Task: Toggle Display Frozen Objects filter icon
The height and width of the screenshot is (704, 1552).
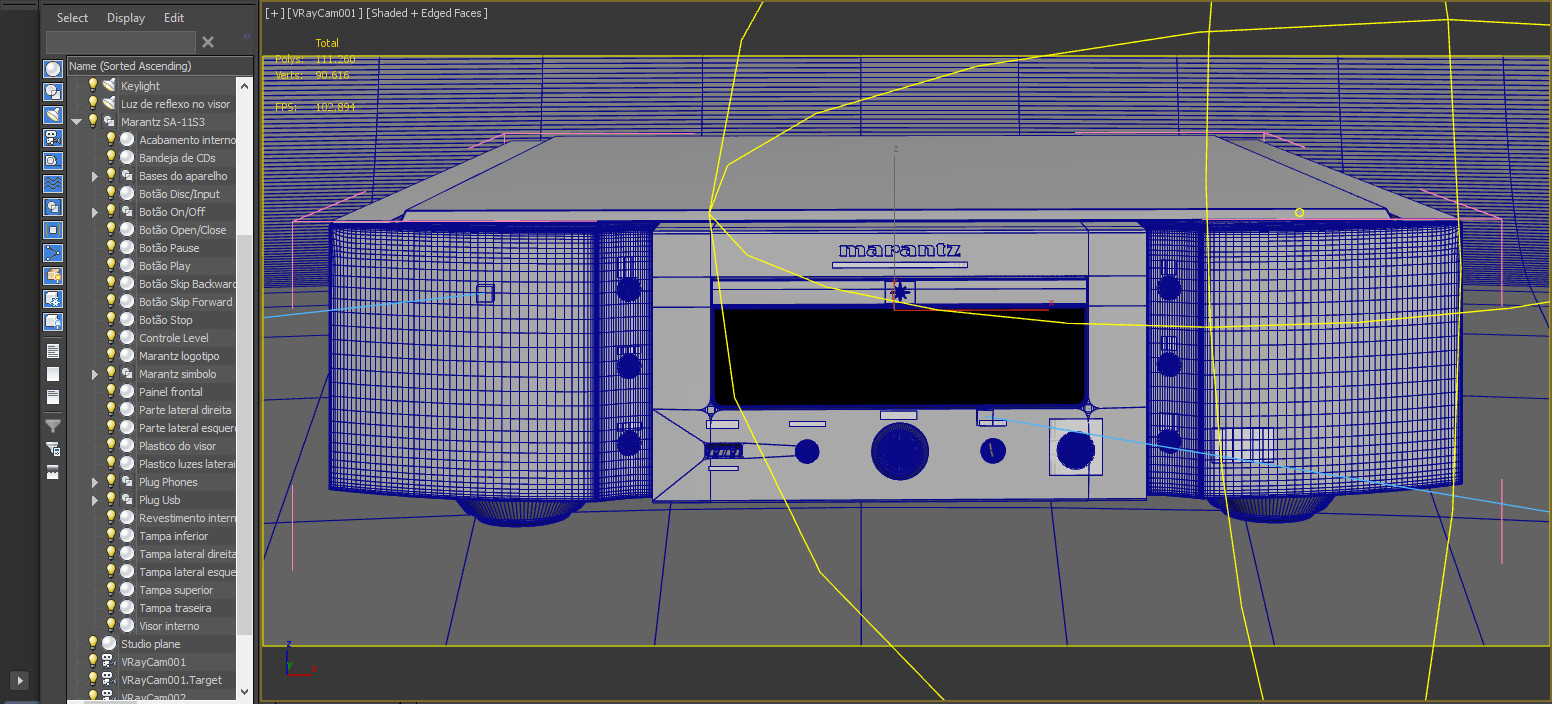Action: [53, 299]
